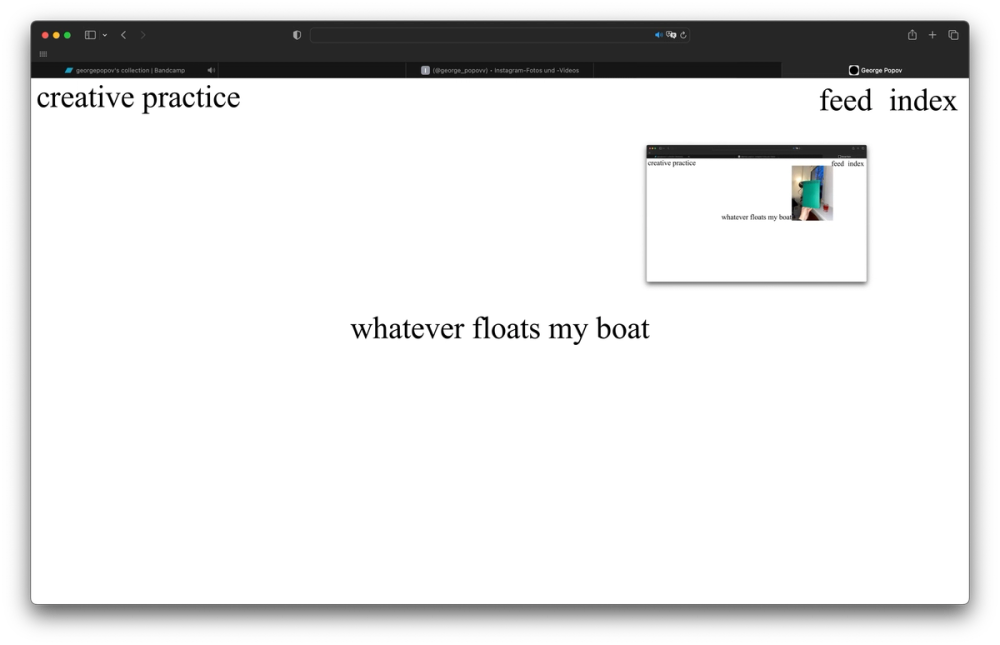This screenshot has width=1000, height=645.
Task: Enter full screen with the green button
Action: 67,35
